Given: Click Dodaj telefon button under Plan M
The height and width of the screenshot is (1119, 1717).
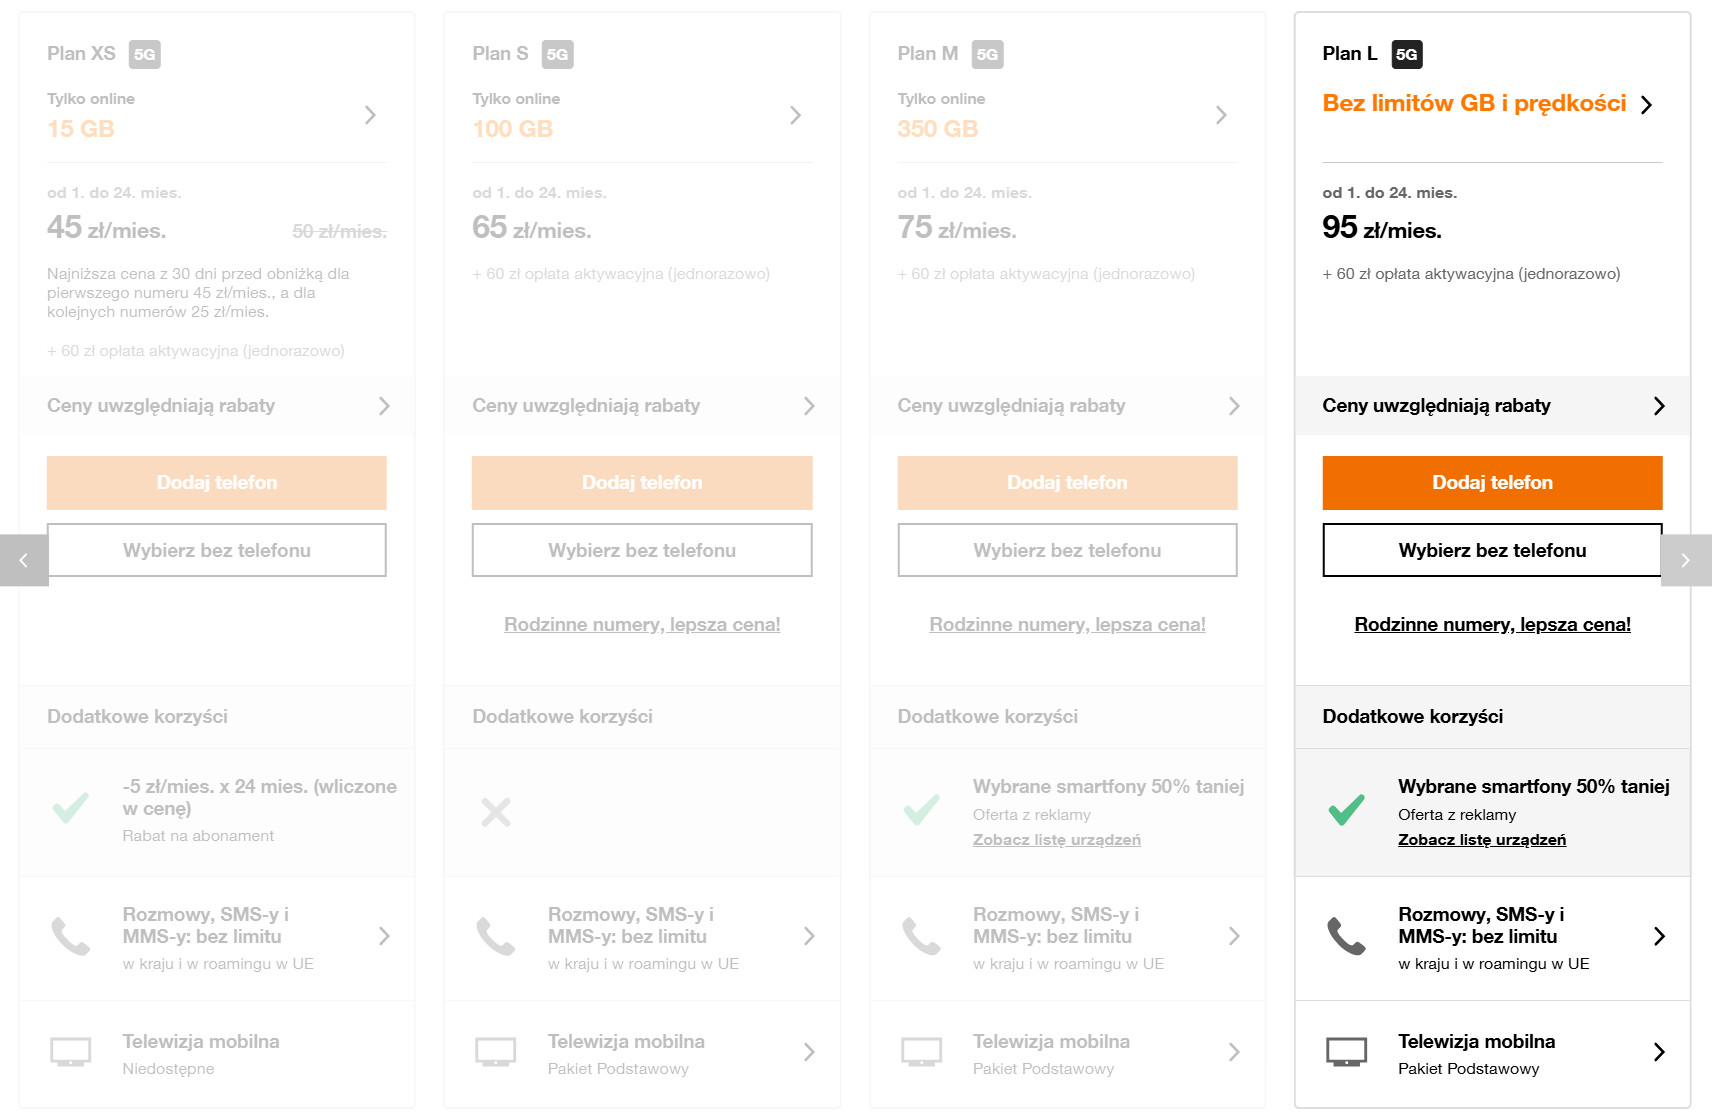Looking at the screenshot, I should [x=1067, y=483].
